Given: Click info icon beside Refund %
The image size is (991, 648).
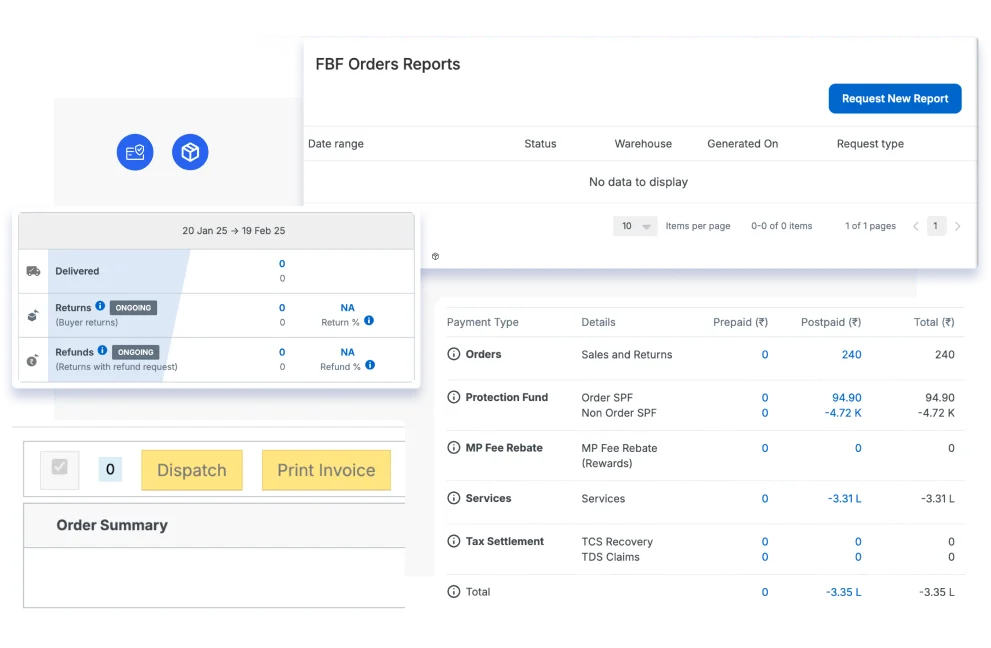Looking at the screenshot, I should (x=369, y=365).
